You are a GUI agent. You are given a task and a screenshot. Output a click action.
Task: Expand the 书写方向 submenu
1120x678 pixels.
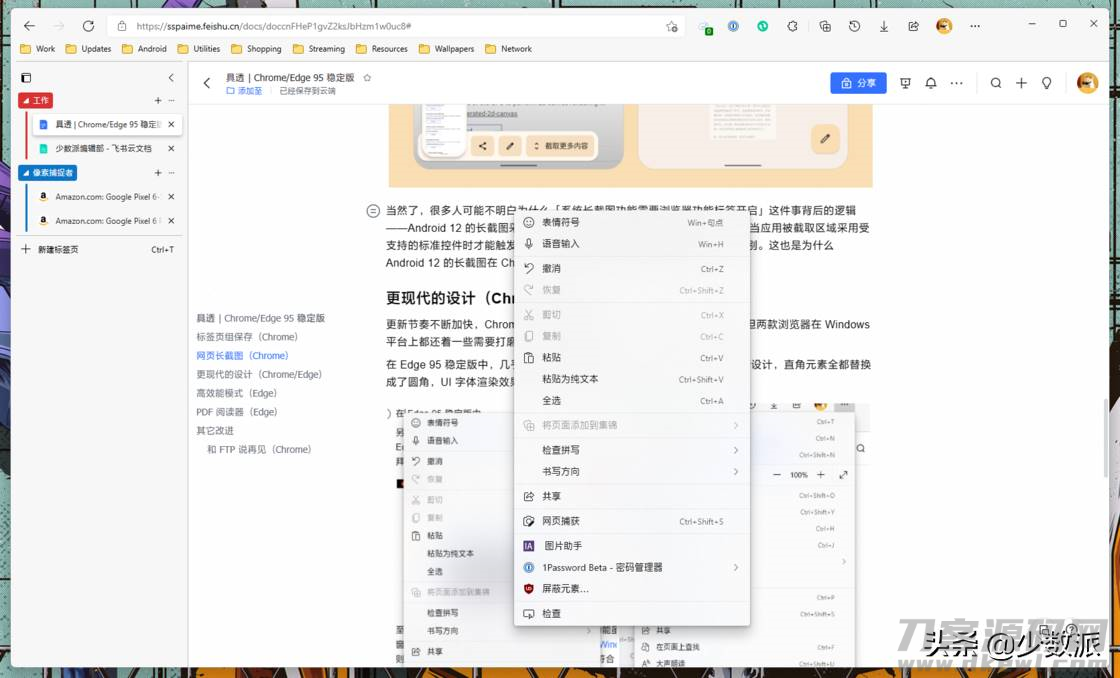(631, 472)
